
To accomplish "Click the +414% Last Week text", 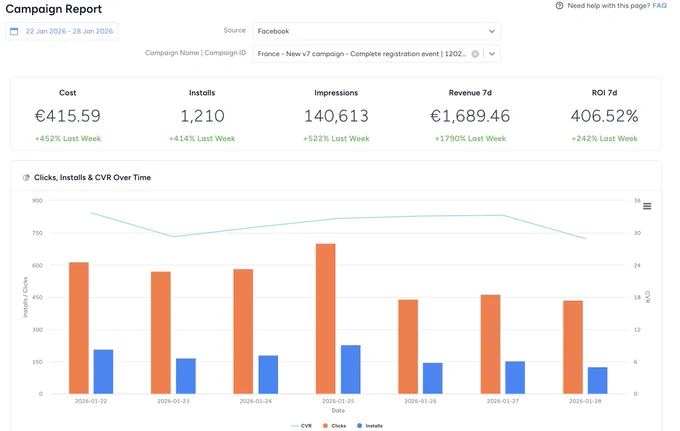I will pyautogui.click(x=202, y=138).
